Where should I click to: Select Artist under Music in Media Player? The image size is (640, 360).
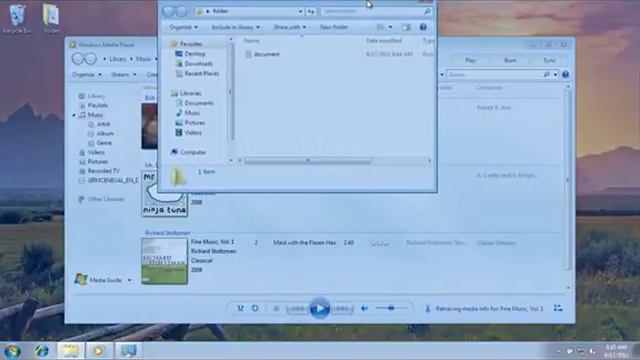coord(102,124)
